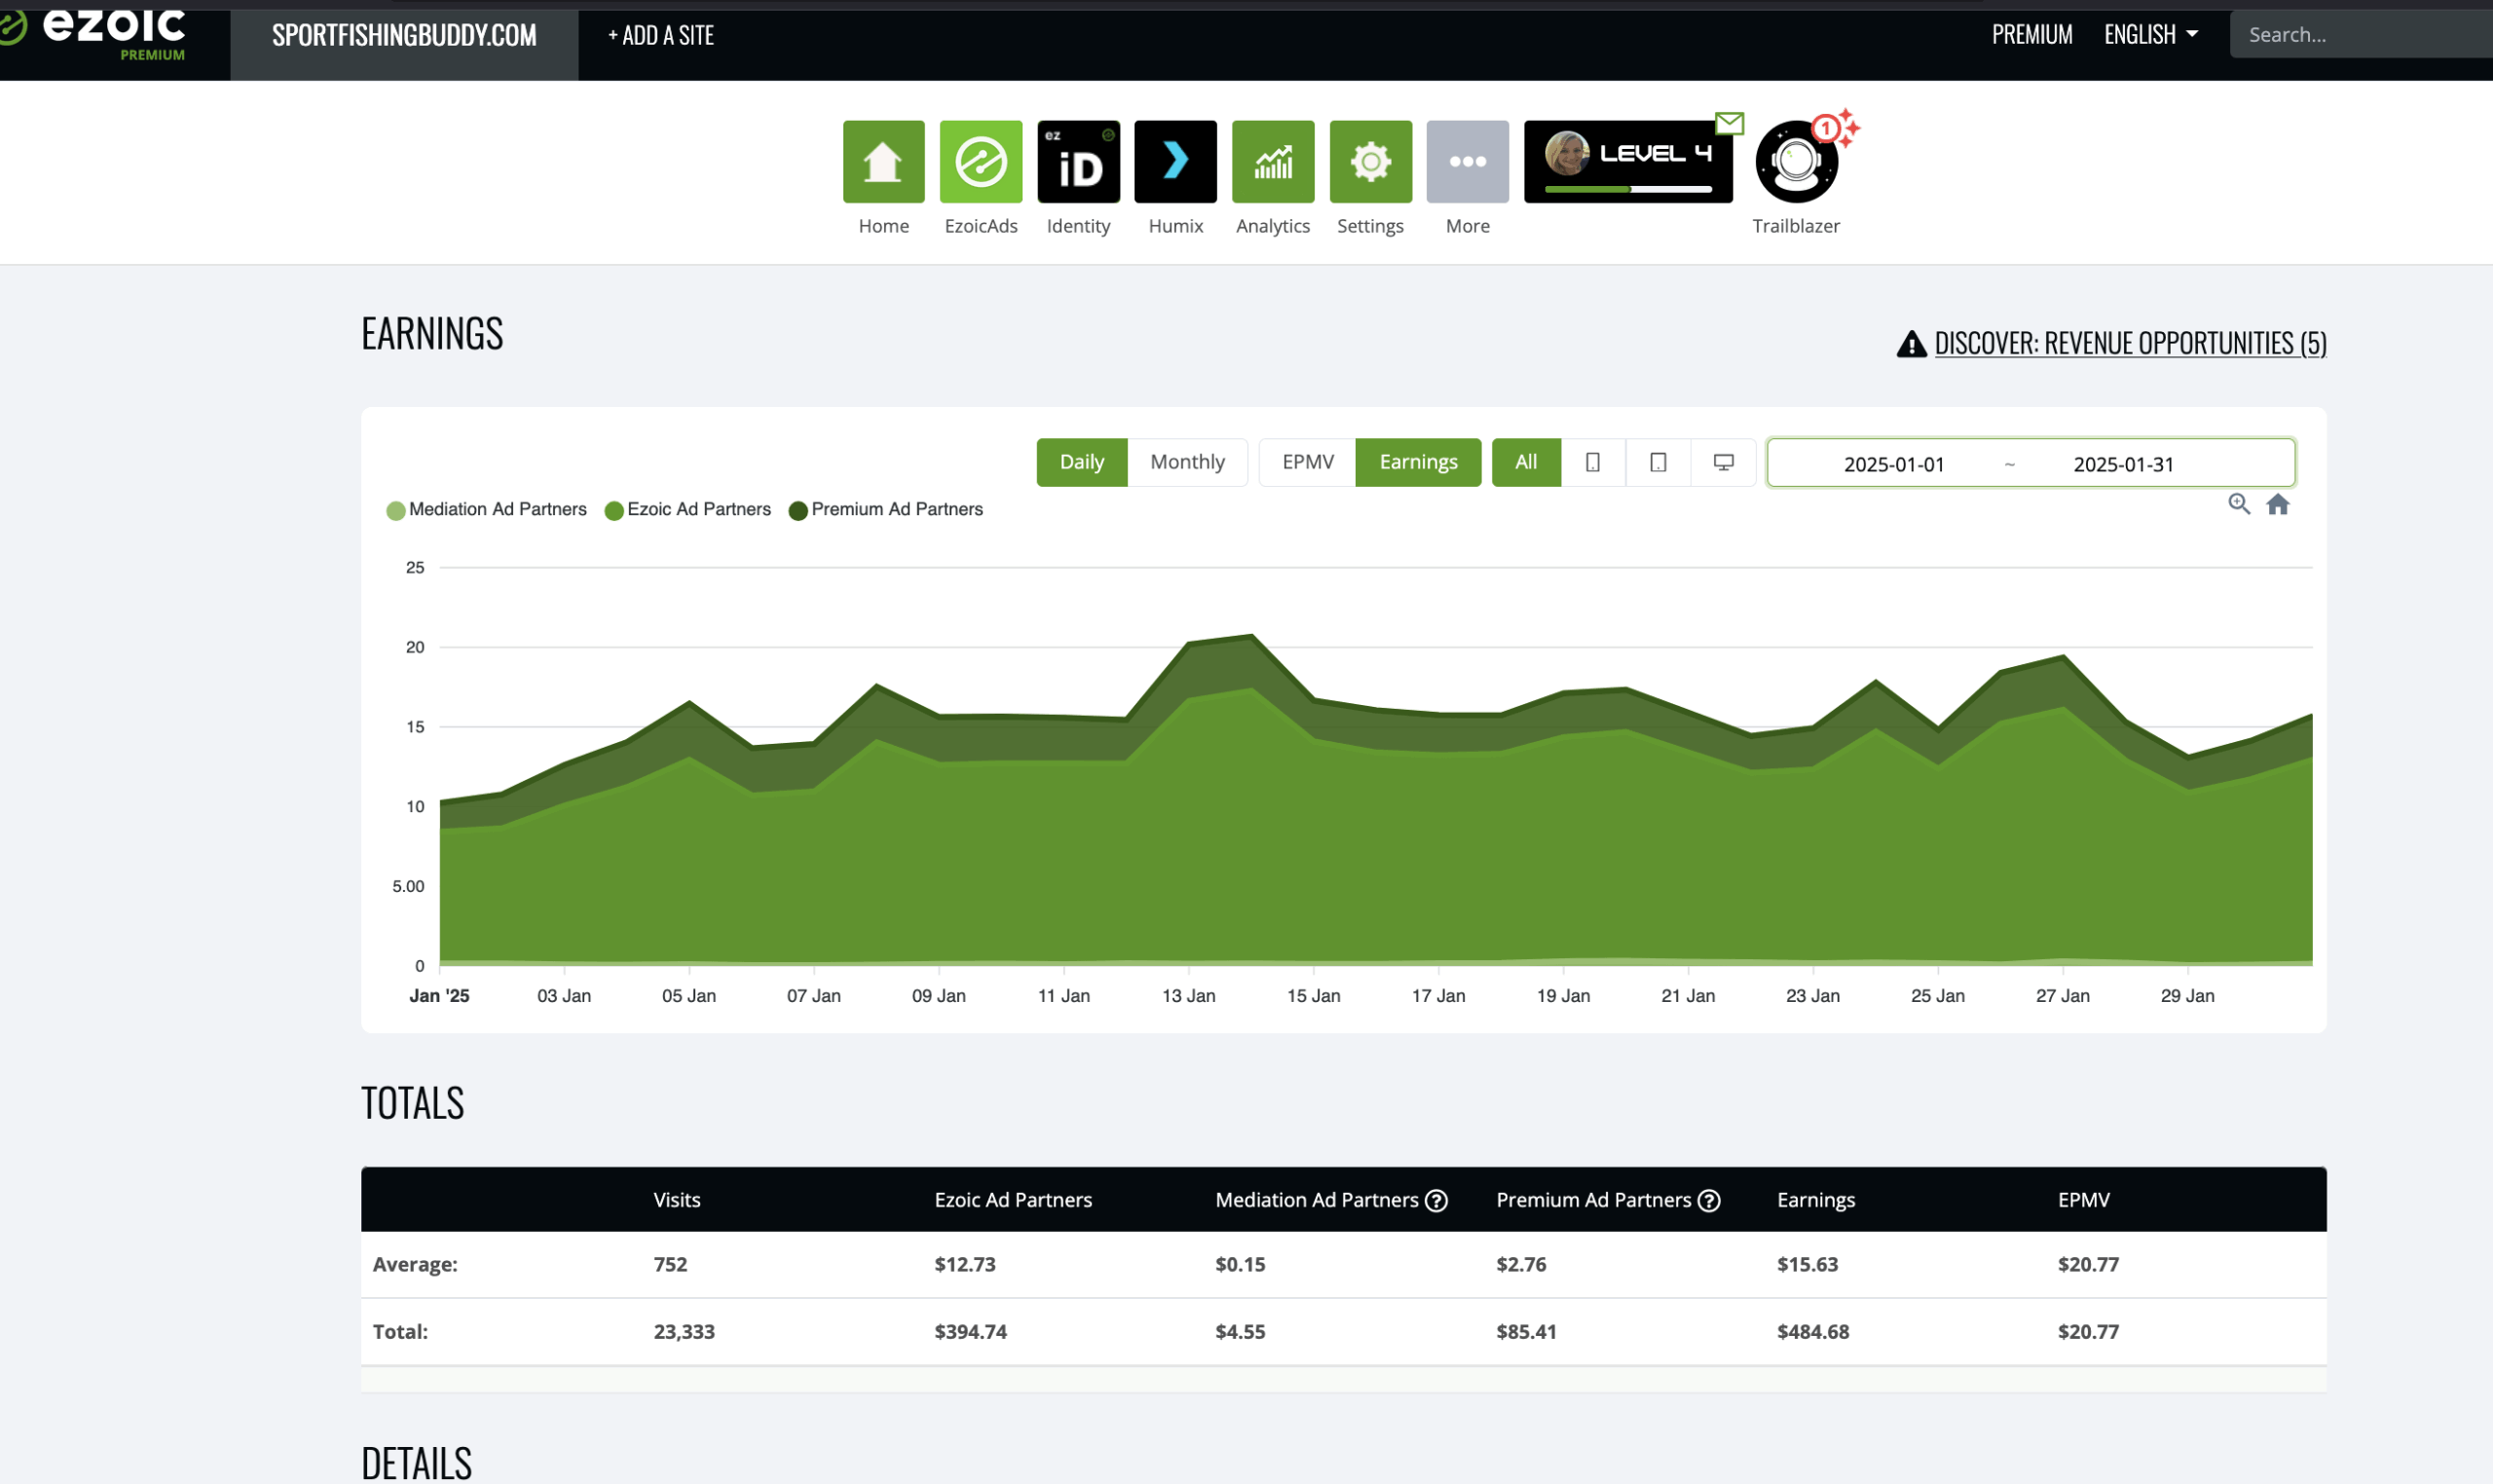Screen dimensions: 2493x1484
Task: Open the Trailblazer astronaut icon
Action: pos(1796,163)
